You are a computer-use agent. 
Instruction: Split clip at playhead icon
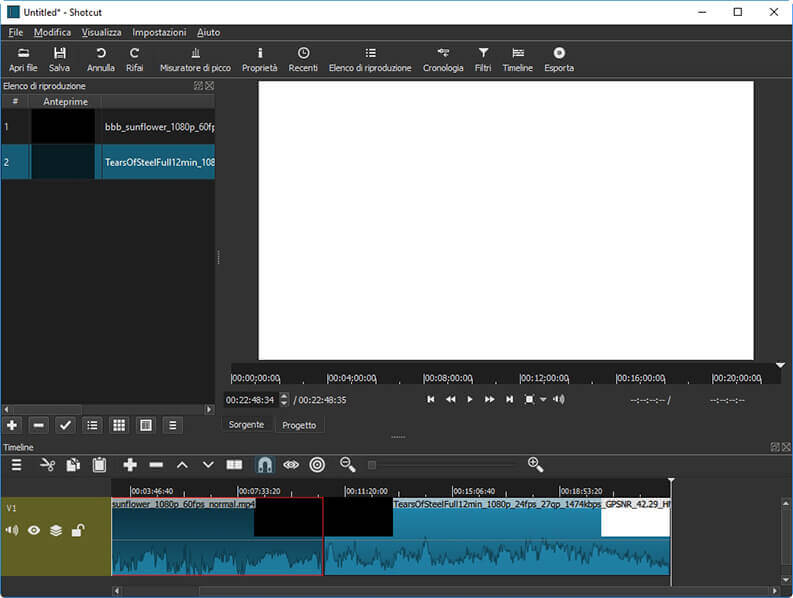tap(234, 464)
